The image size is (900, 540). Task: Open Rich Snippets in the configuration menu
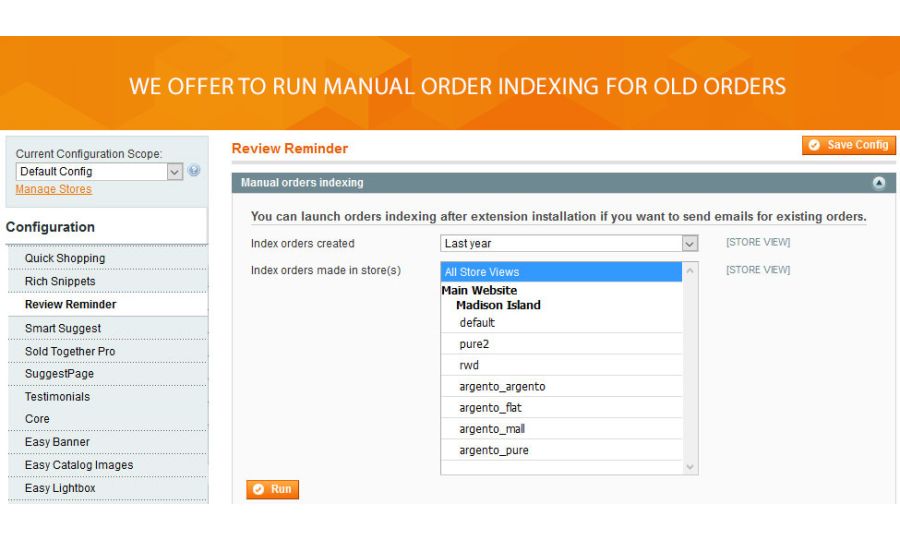(60, 281)
